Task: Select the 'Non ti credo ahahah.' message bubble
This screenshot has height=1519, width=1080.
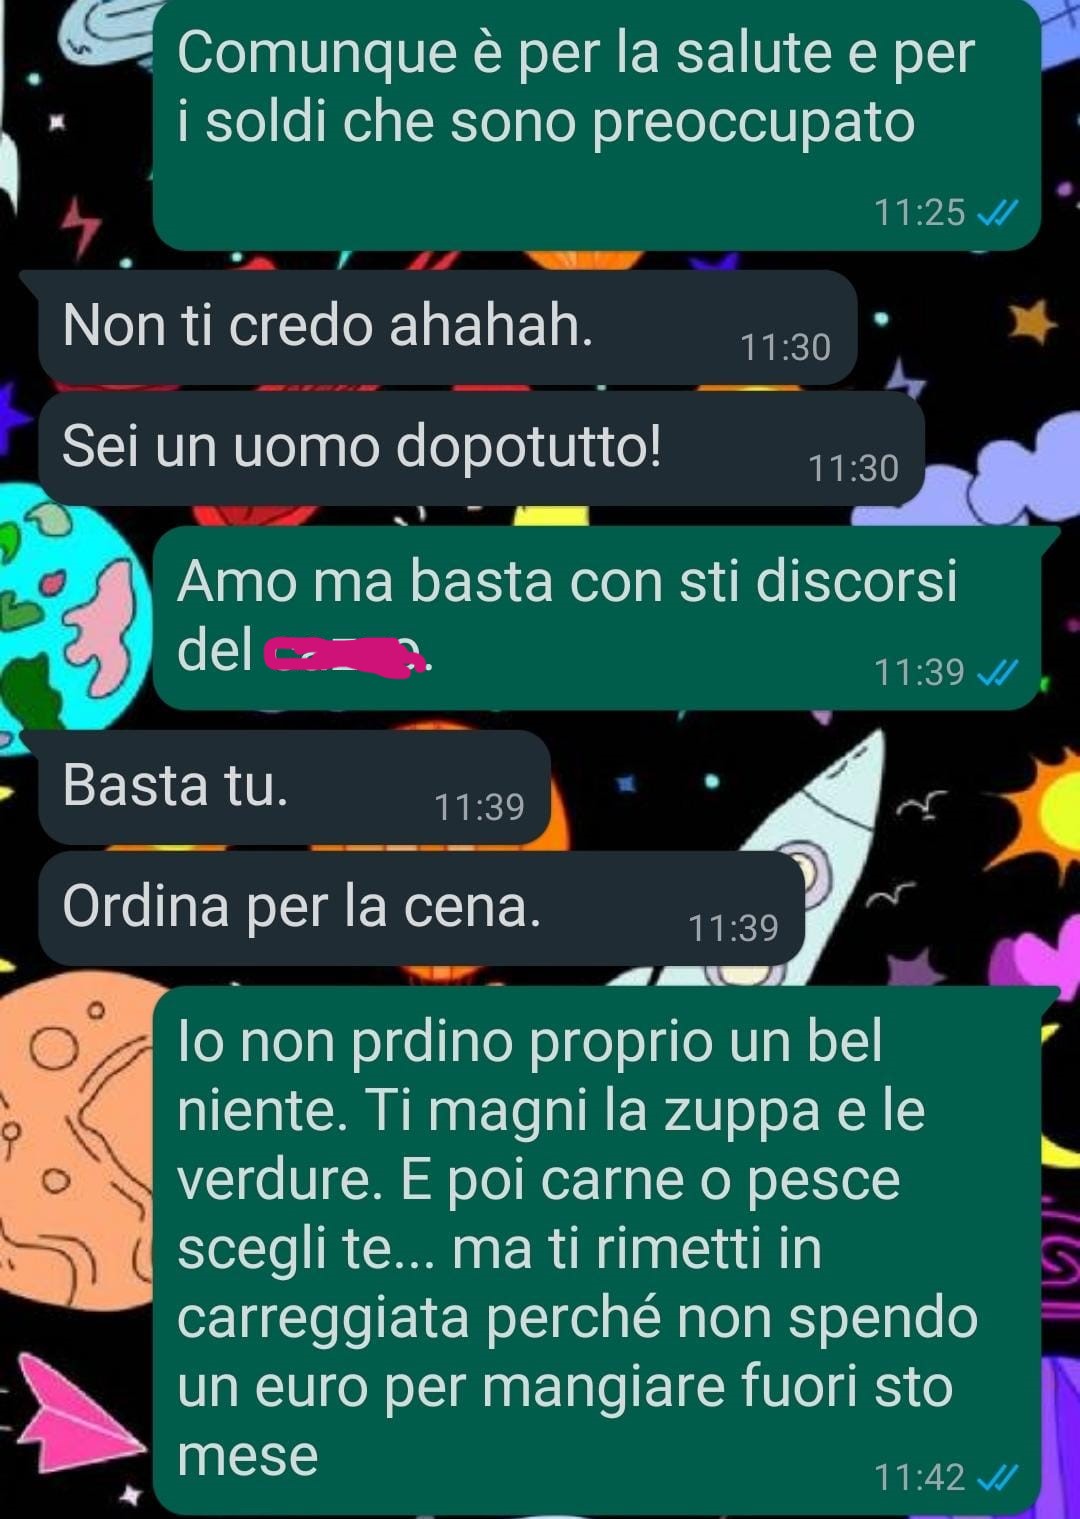Action: tap(447, 327)
